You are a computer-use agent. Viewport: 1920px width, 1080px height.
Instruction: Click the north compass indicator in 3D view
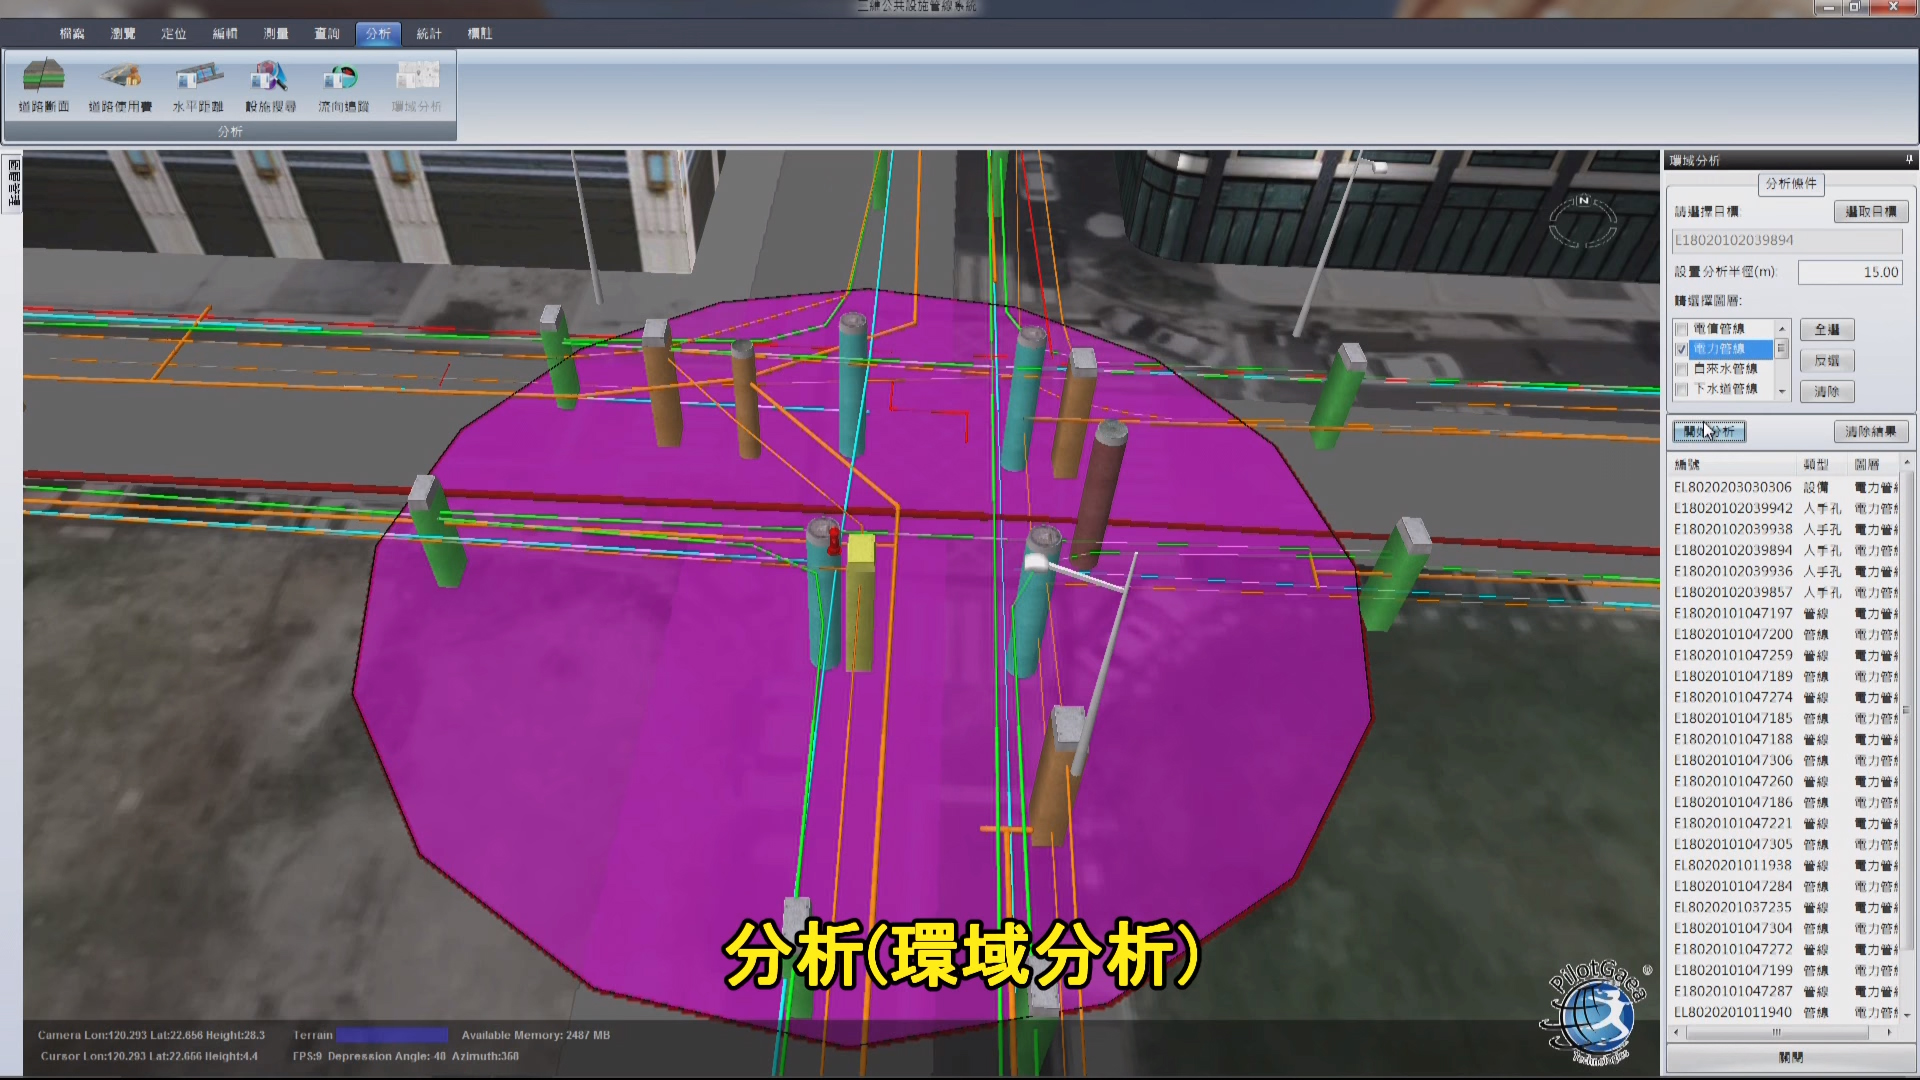pyautogui.click(x=1582, y=221)
